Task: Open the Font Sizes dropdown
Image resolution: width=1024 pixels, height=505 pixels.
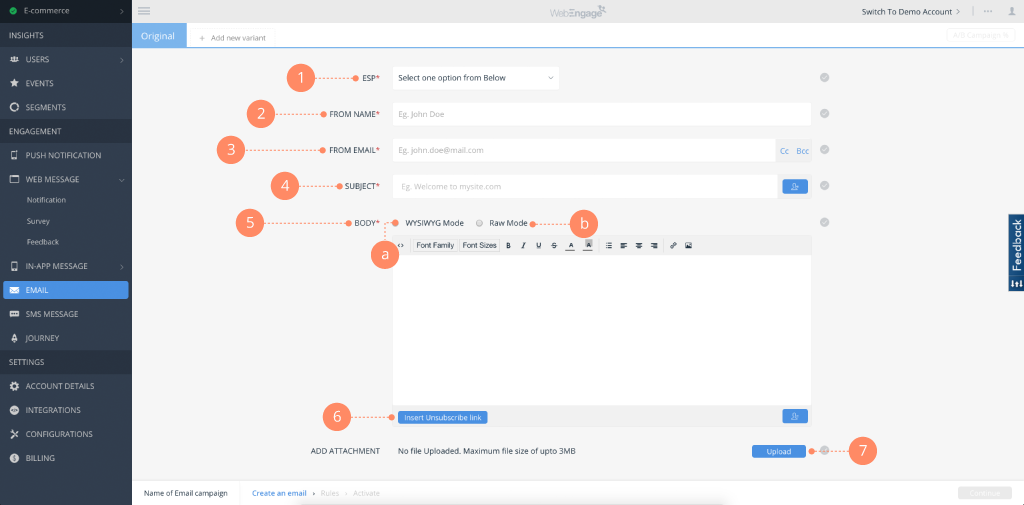Action: click(480, 246)
